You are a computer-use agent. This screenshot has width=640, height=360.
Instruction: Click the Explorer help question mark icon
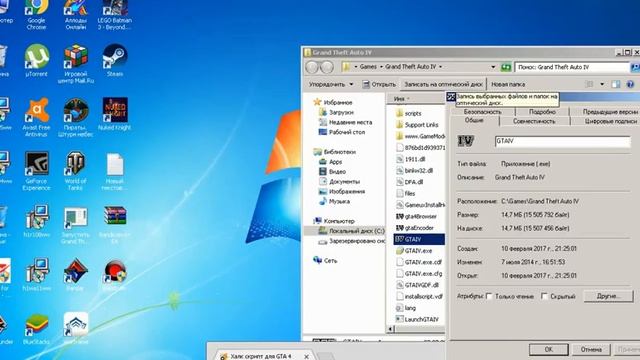(630, 84)
